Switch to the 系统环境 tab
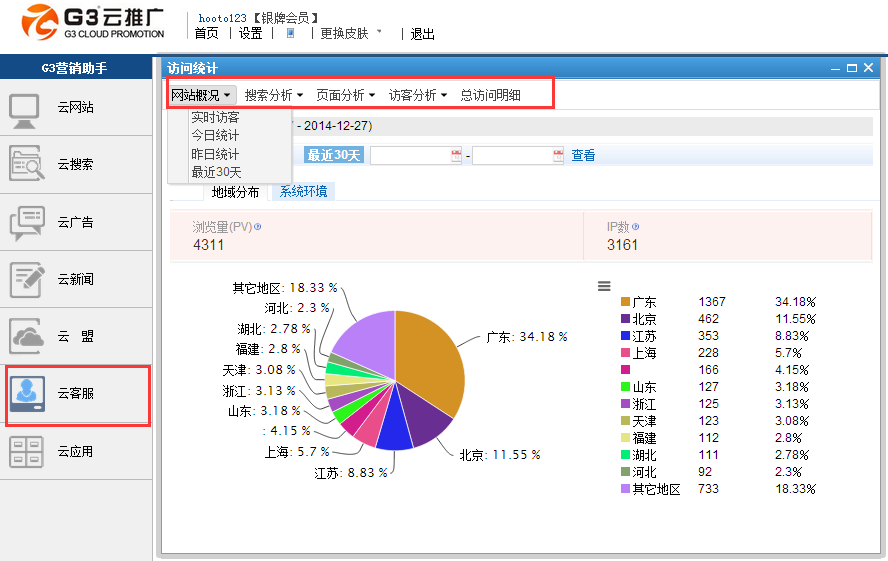Screen dimensions: 888x561 [304, 191]
